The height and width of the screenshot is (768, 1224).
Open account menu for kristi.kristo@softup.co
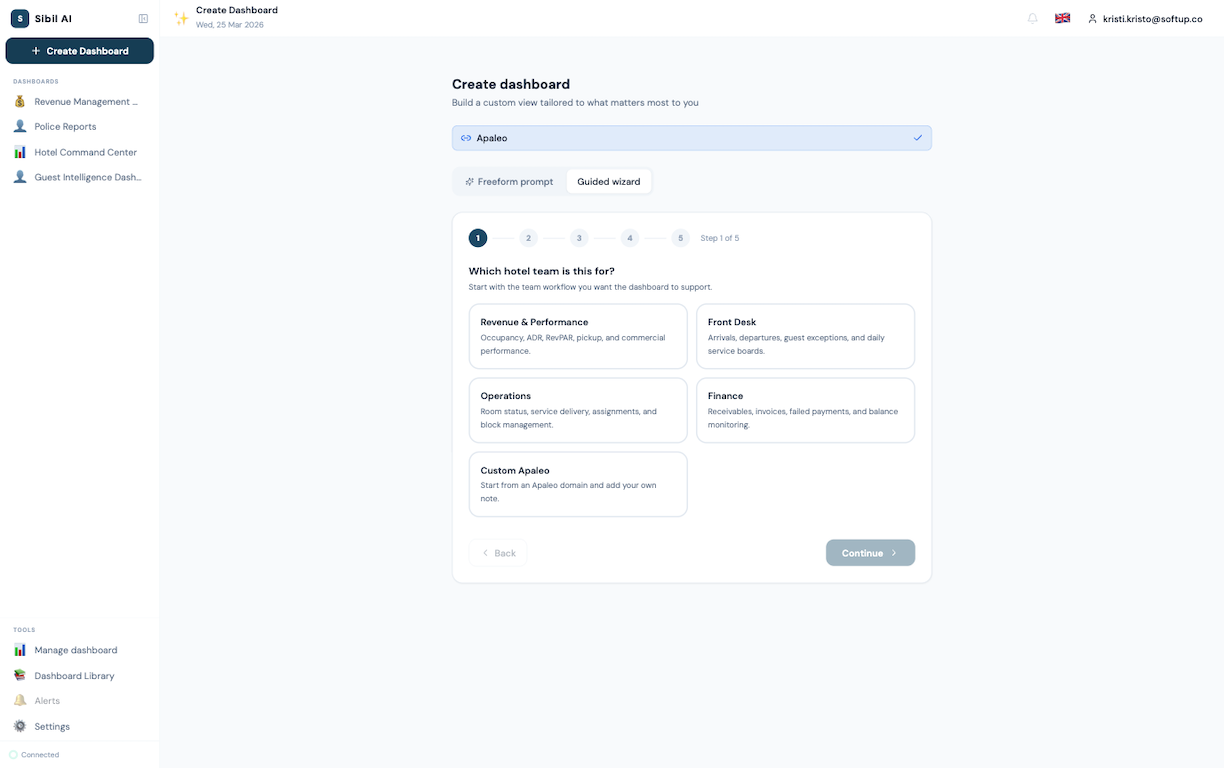[1144, 18]
